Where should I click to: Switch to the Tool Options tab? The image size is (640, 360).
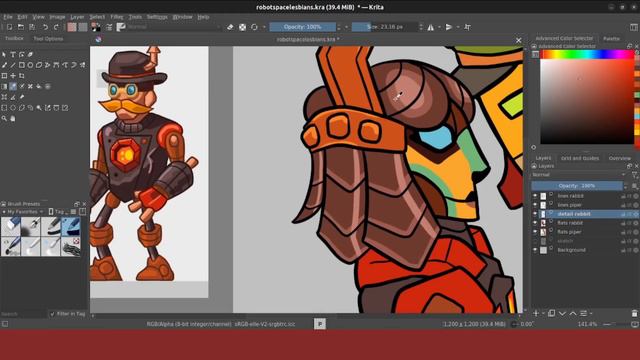(x=48, y=38)
